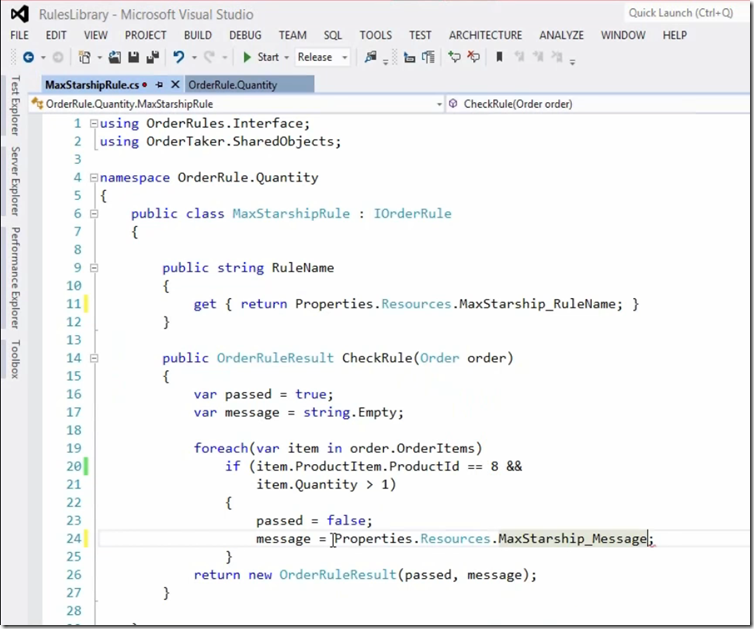Open the Release configuration dropdown

[344, 58]
